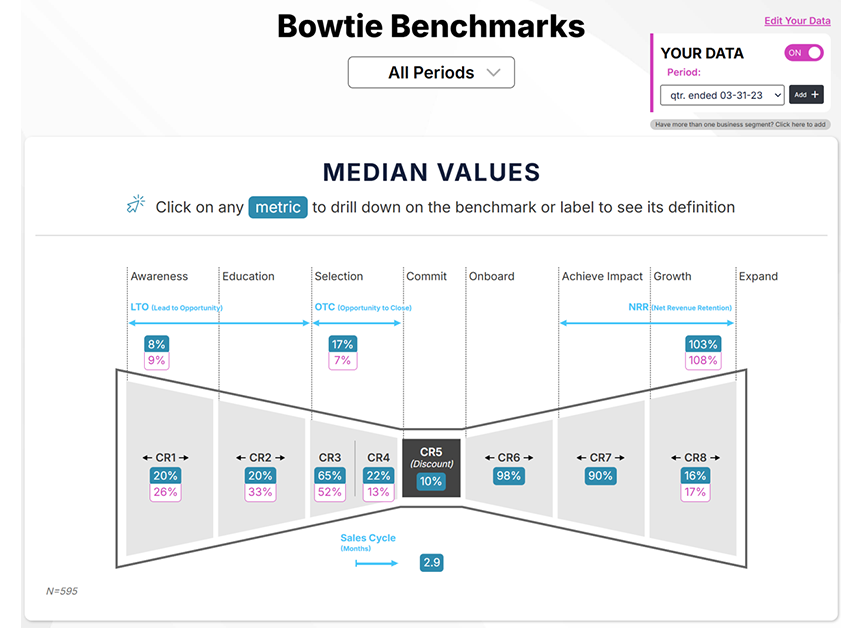The image size is (862, 628).
Task: Show the Awareness stage definition
Action: click(x=159, y=276)
